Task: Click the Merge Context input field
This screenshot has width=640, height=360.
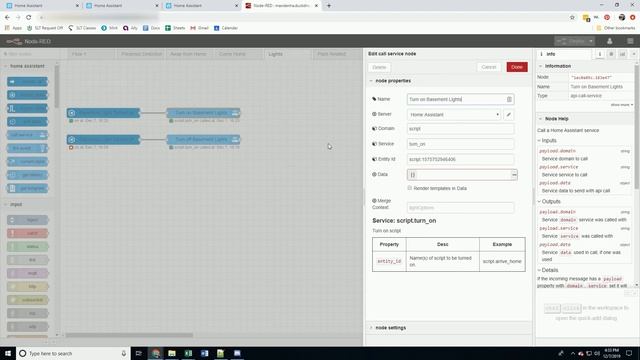Action: point(460,207)
